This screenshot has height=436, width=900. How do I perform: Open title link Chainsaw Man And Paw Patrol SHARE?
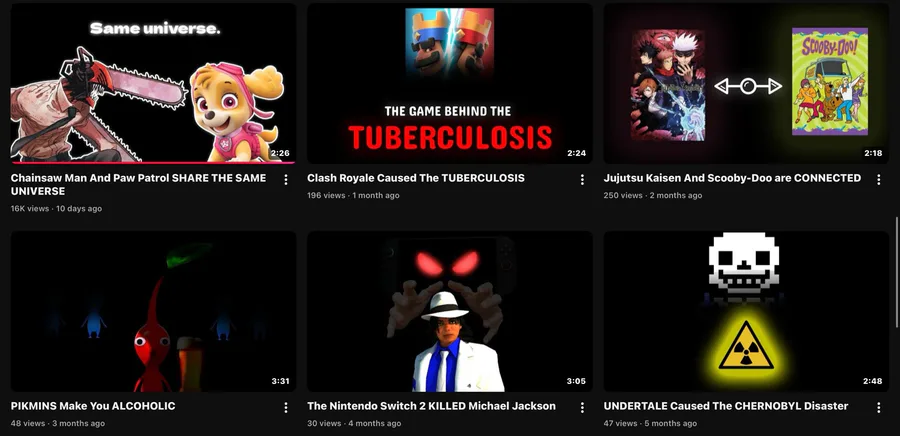click(138, 184)
